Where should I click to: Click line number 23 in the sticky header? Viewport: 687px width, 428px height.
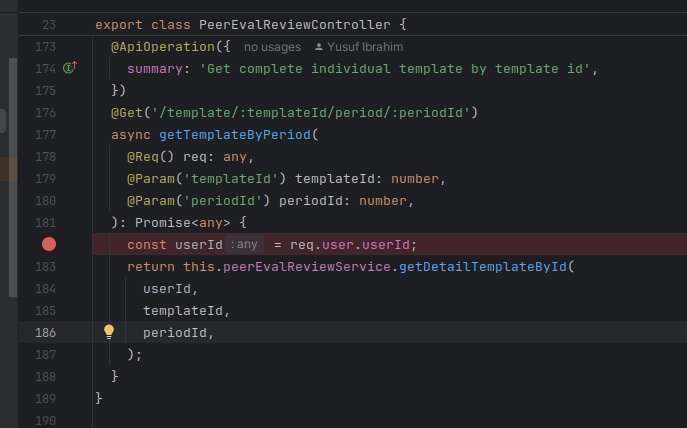[x=49, y=25]
